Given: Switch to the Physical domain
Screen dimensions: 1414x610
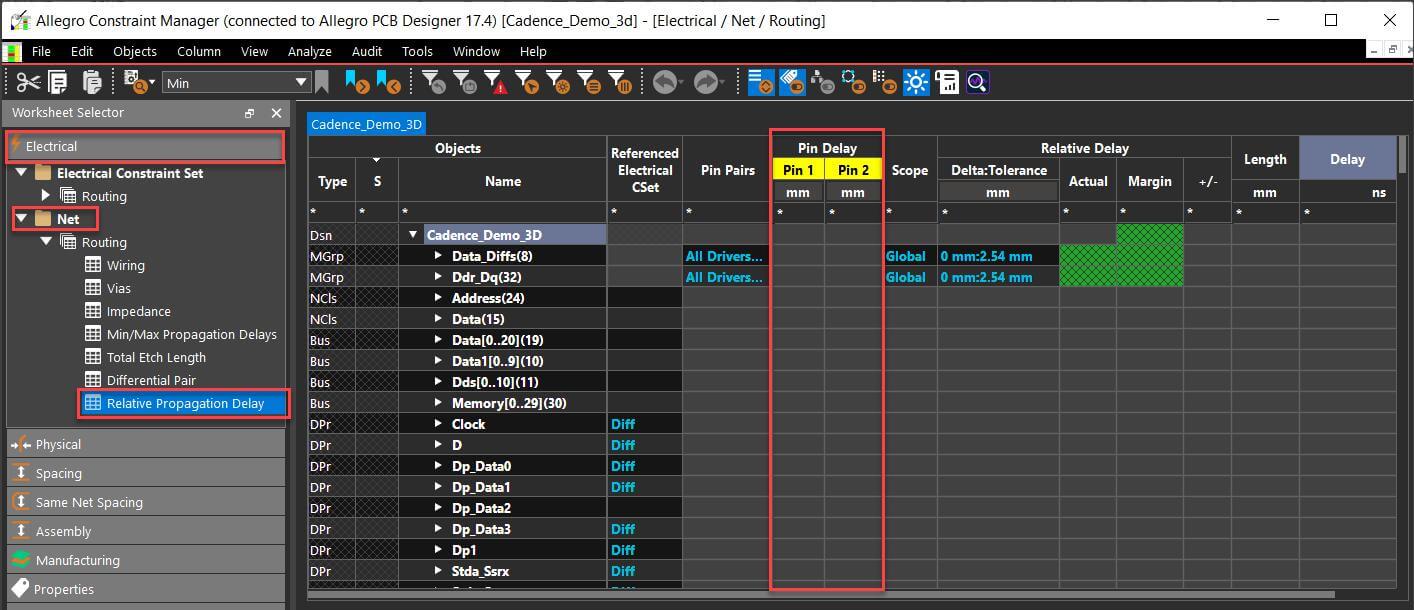Looking at the screenshot, I should [145, 444].
